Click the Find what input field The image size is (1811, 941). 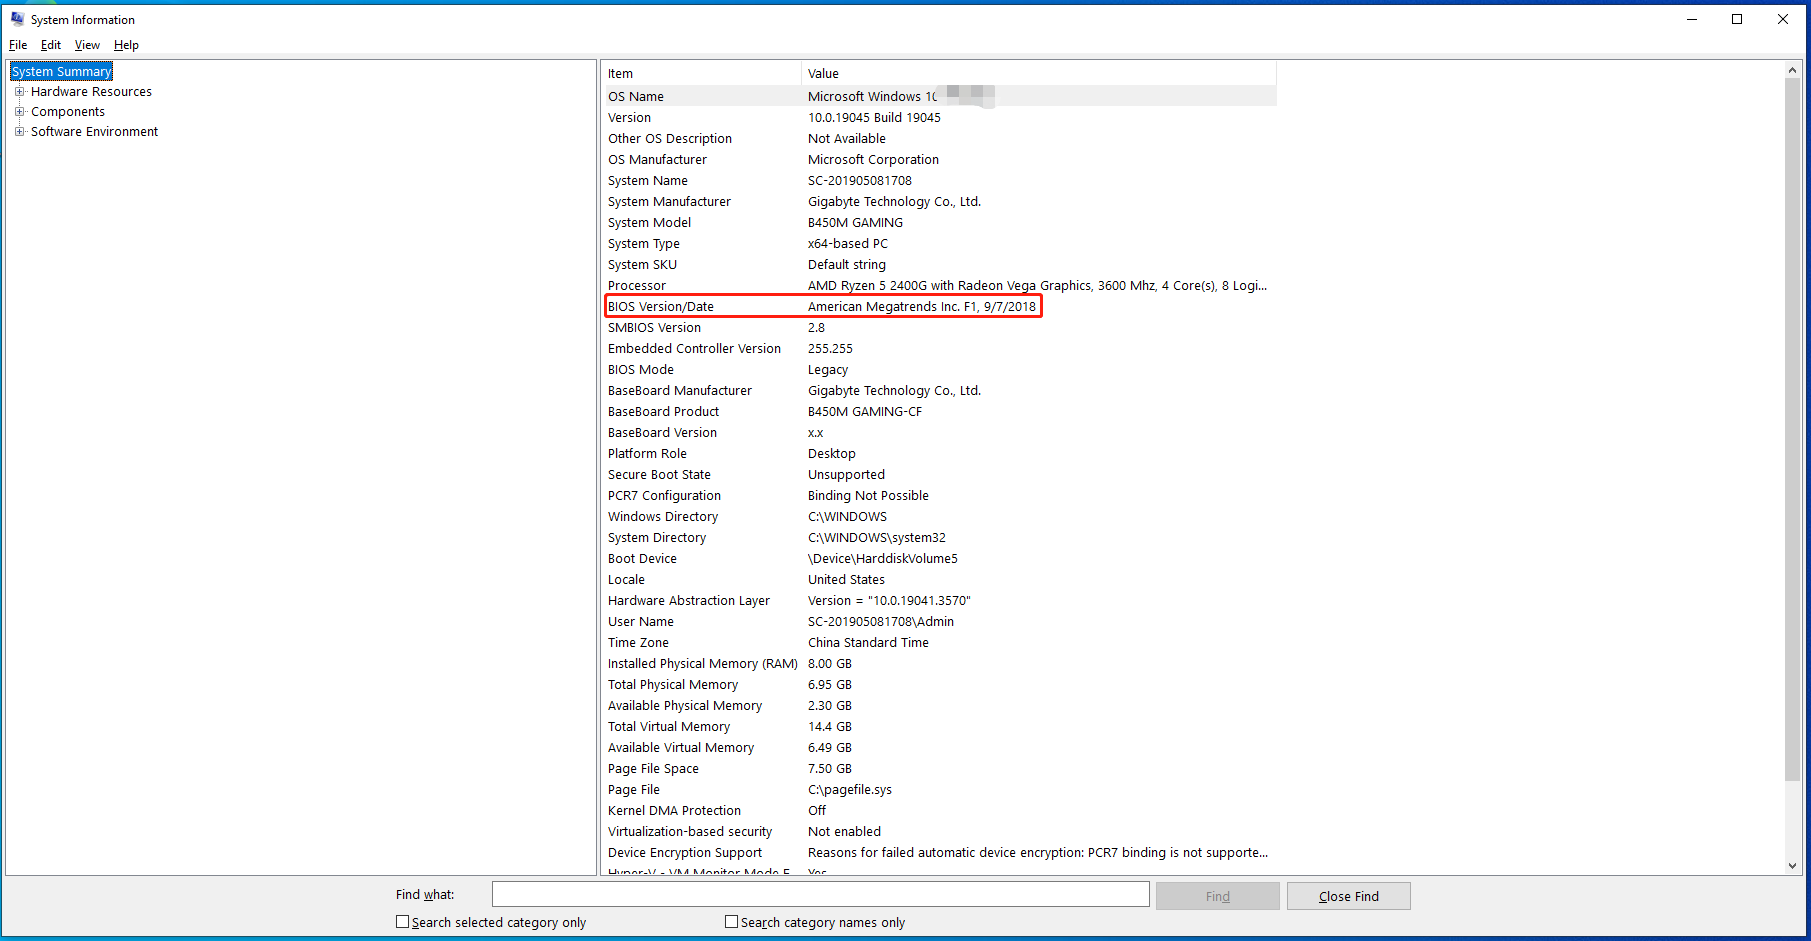(820, 894)
